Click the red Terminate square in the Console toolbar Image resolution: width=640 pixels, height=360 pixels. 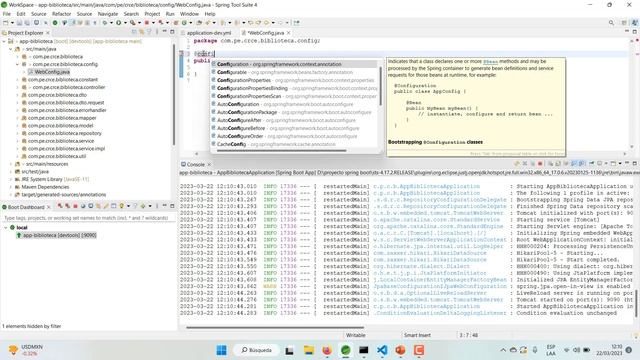click(x=540, y=164)
